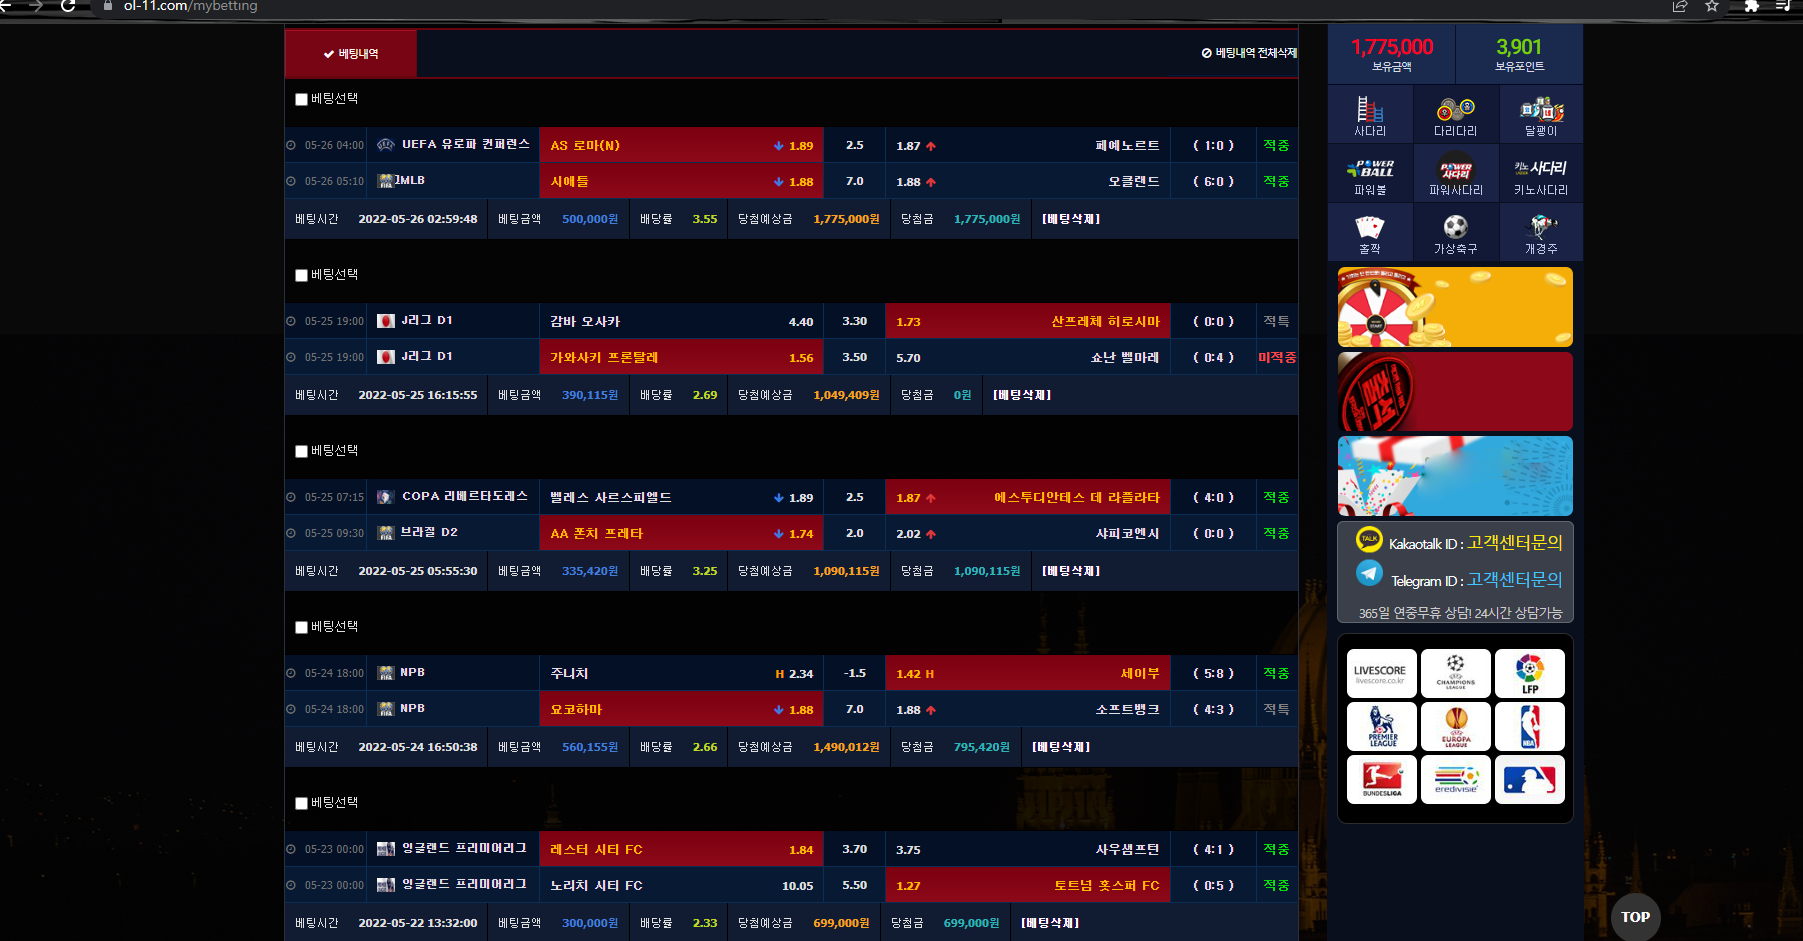
Task: Click the Telegram icon
Action: pos(1369,574)
